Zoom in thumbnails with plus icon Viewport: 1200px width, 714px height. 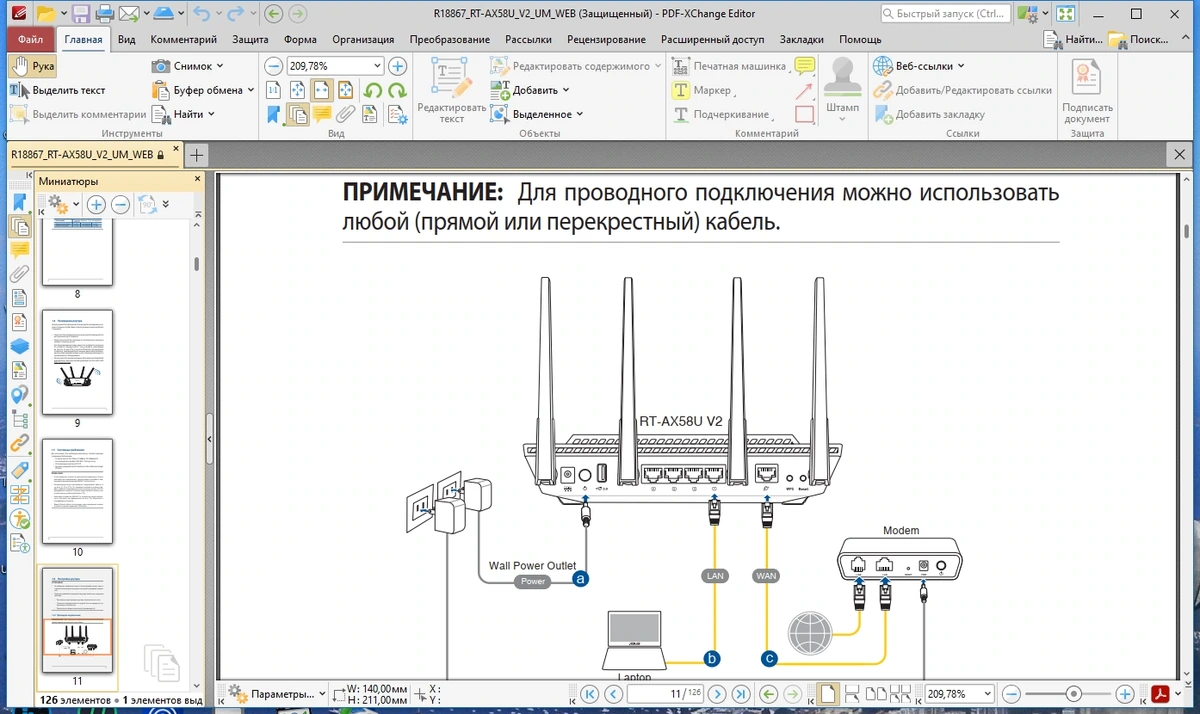click(96, 204)
